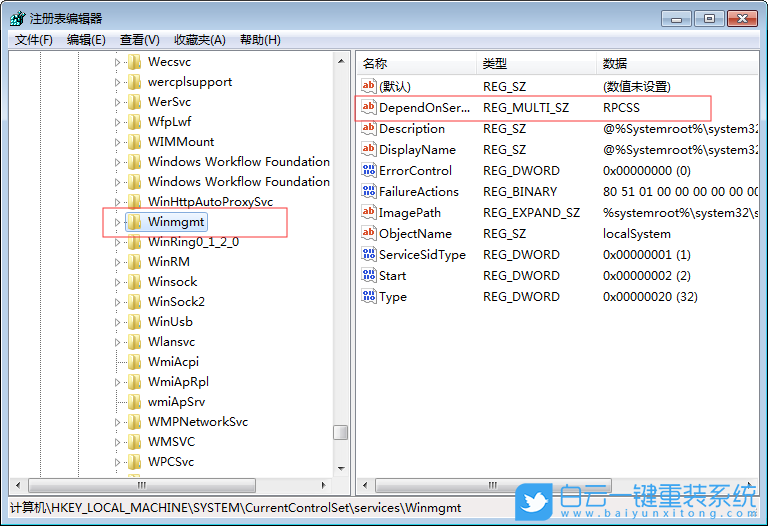This screenshot has height=526, width=768.
Task: Click the WmiAcpi folder icon
Action: point(134,362)
